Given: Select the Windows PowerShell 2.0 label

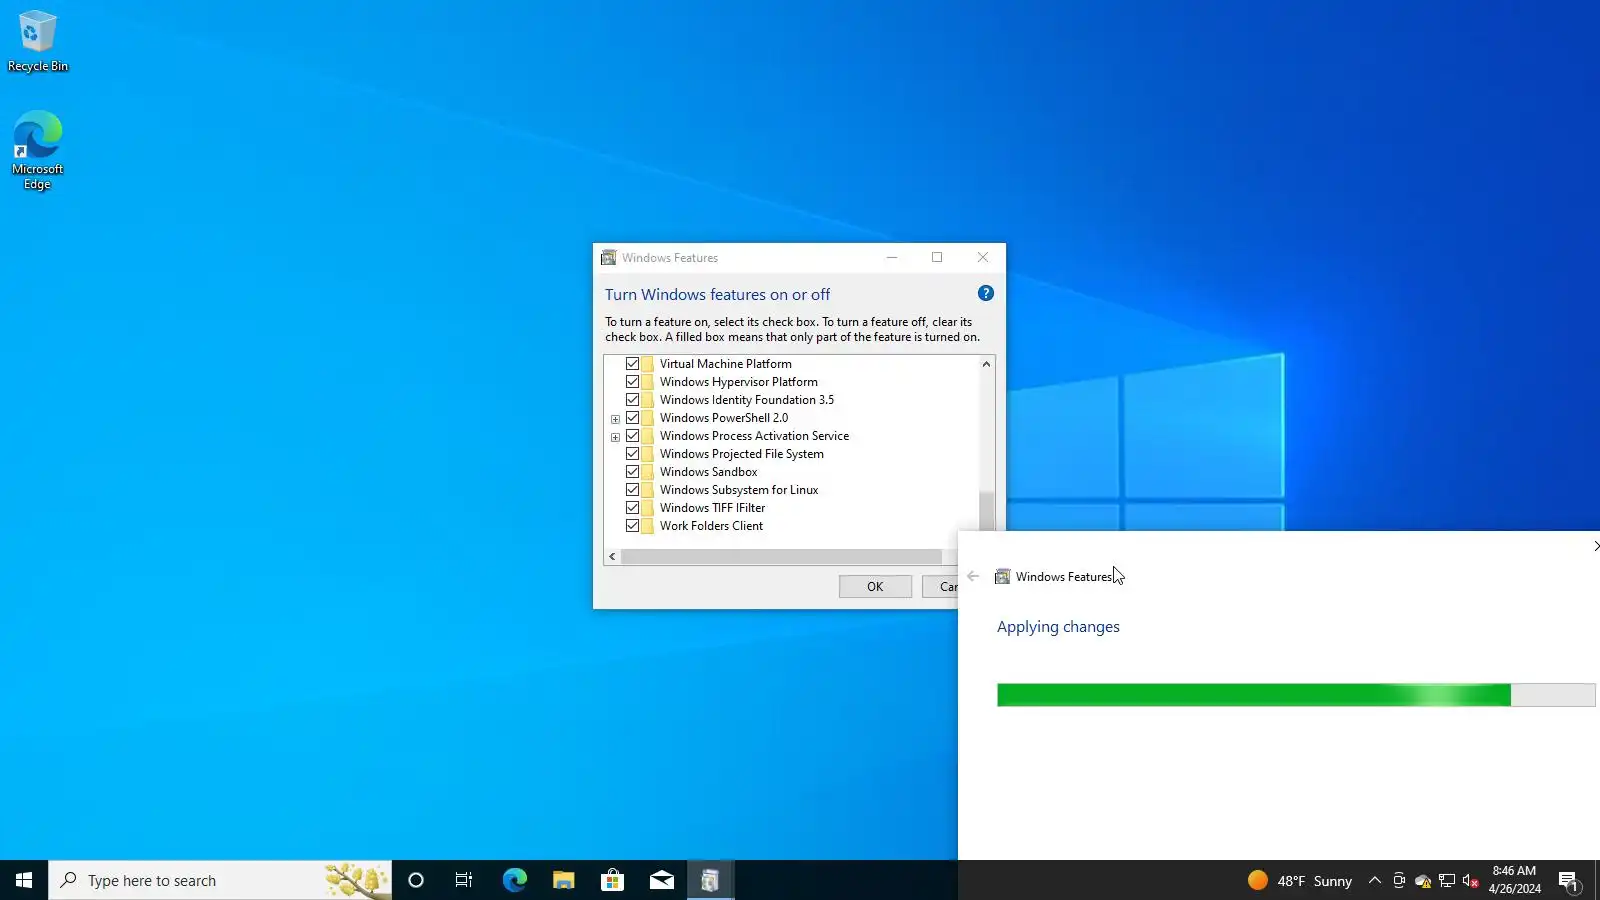Looking at the screenshot, I should [x=723, y=418].
